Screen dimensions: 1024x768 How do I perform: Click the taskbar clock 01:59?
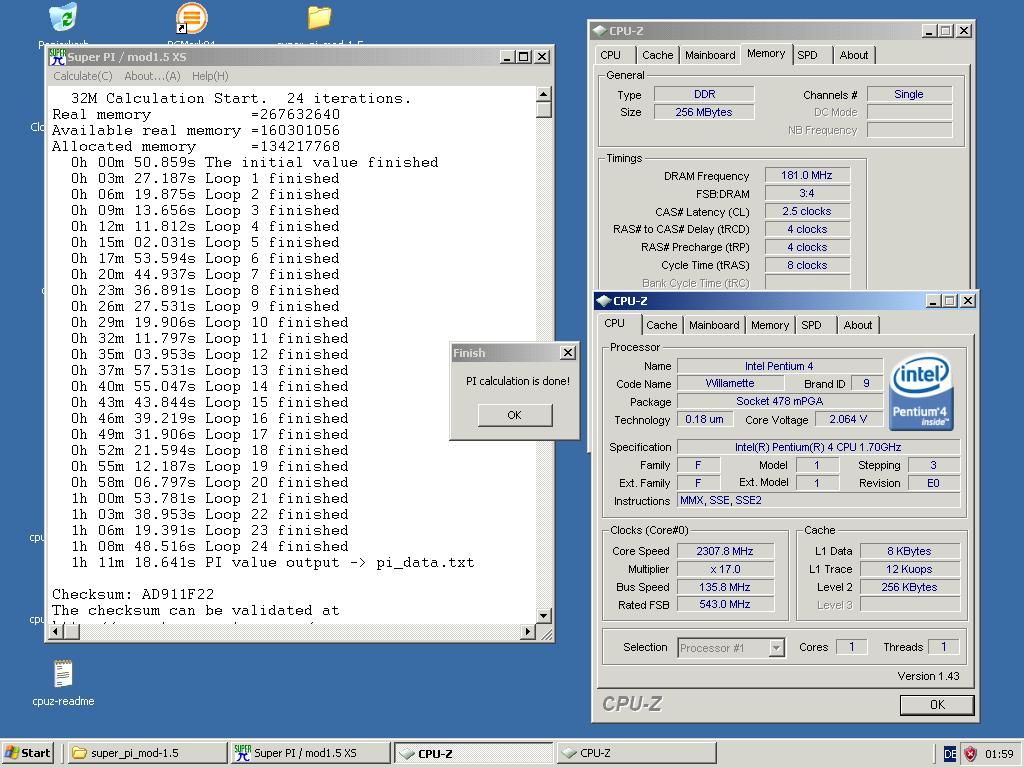click(x=999, y=754)
